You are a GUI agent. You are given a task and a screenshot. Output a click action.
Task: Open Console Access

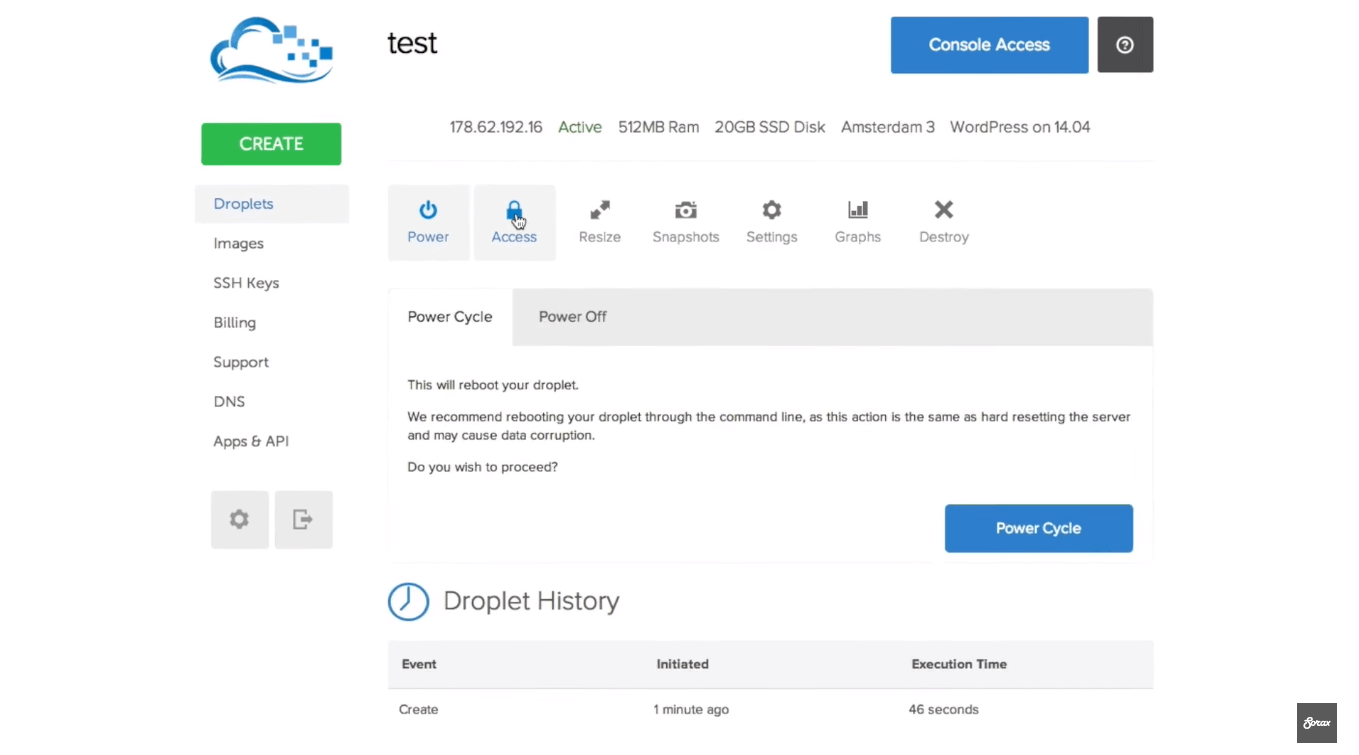click(x=989, y=45)
